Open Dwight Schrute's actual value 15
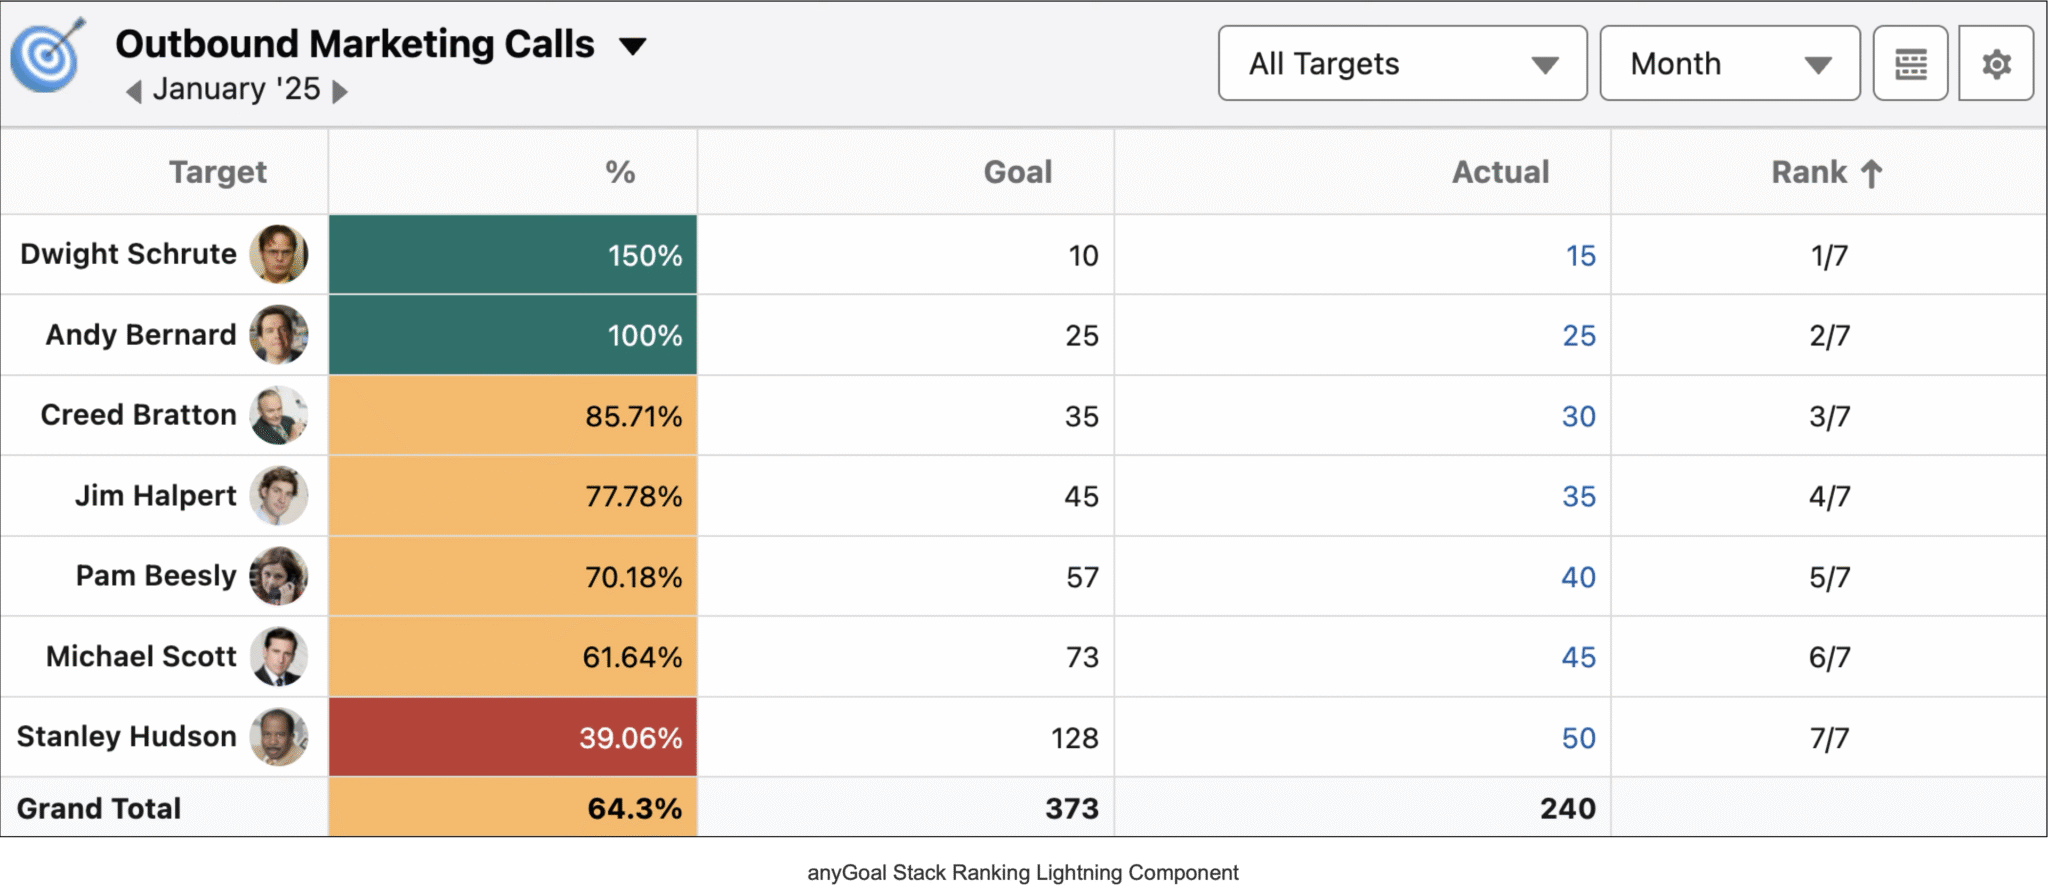 pos(1578,255)
